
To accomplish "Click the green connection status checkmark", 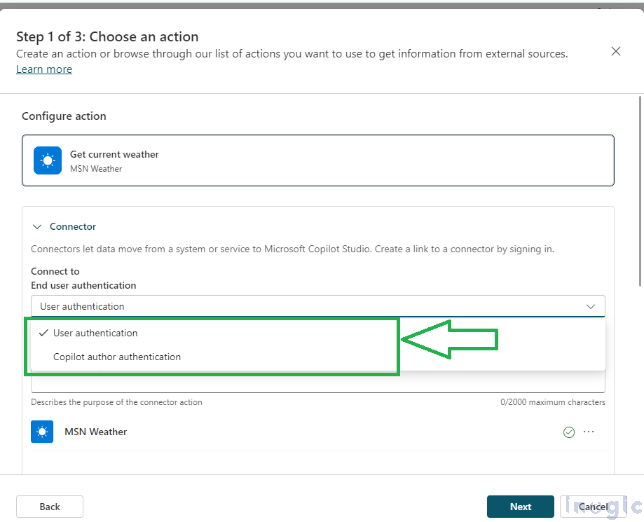I will [x=569, y=432].
